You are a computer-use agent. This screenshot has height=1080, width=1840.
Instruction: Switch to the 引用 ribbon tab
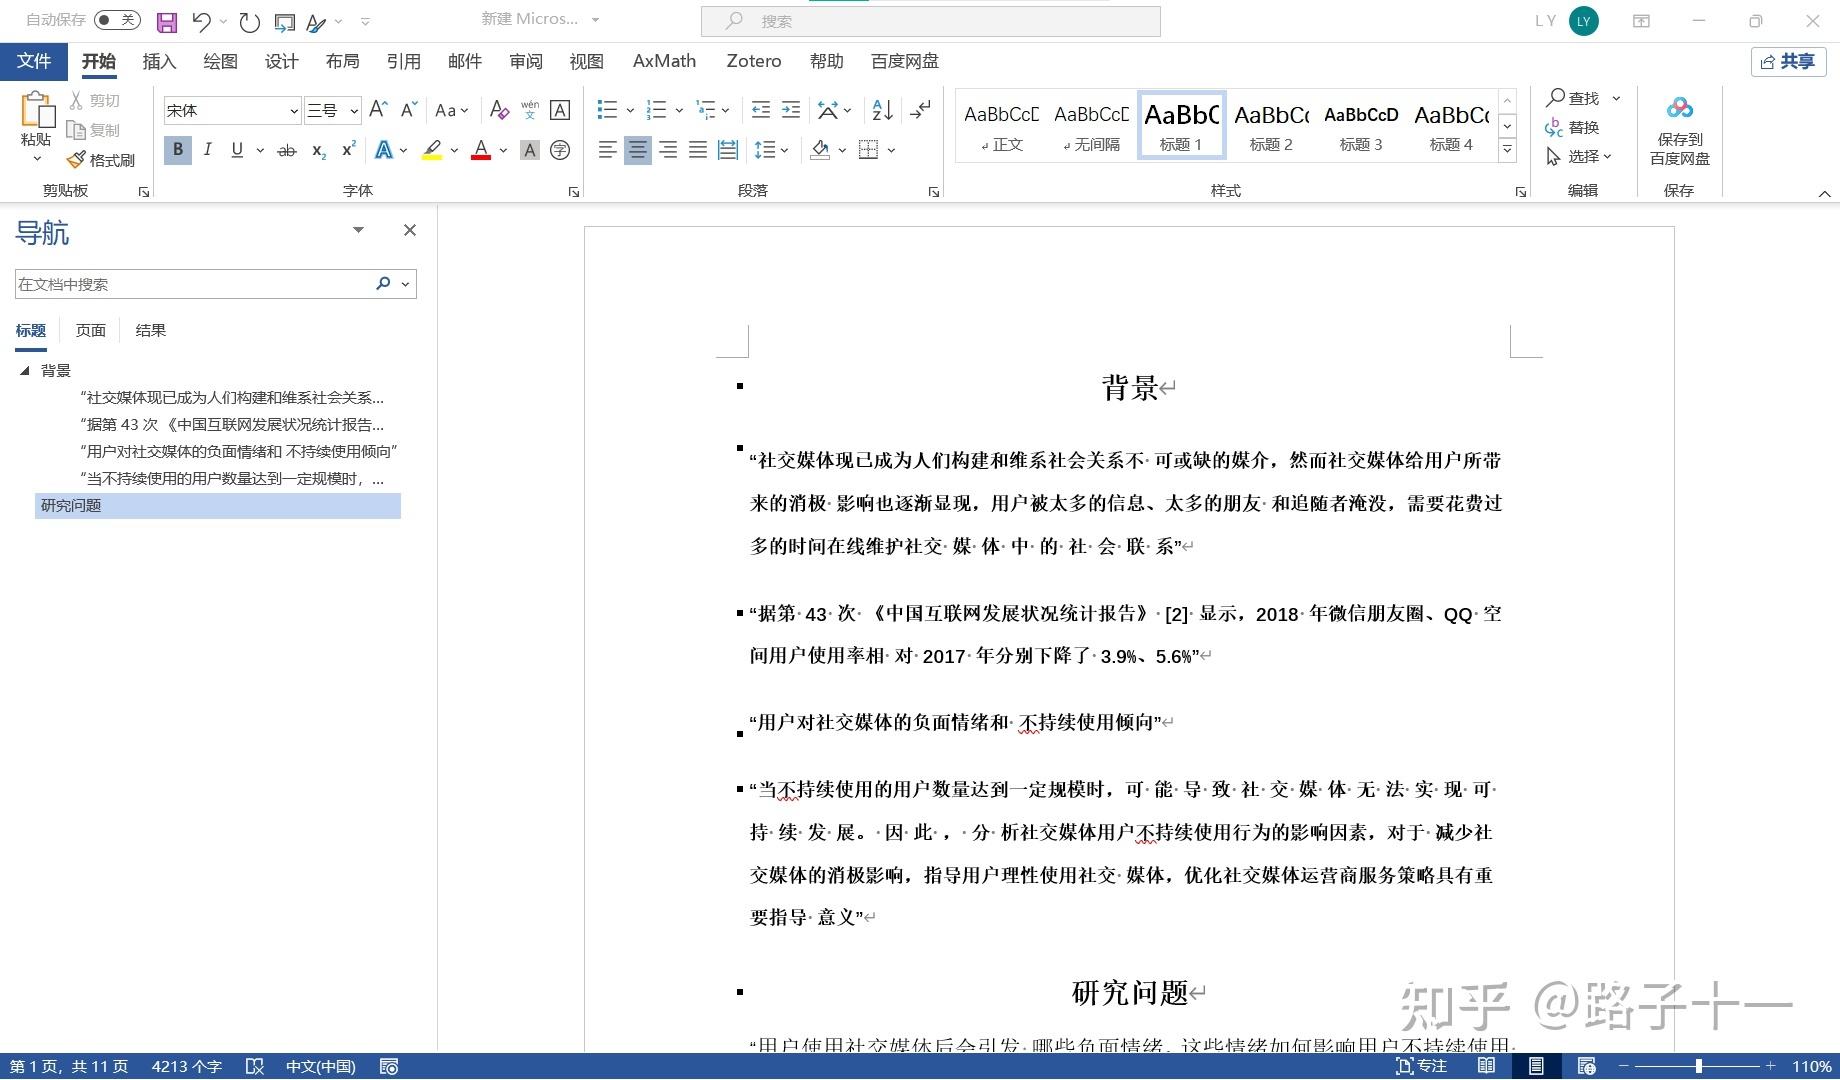(403, 61)
